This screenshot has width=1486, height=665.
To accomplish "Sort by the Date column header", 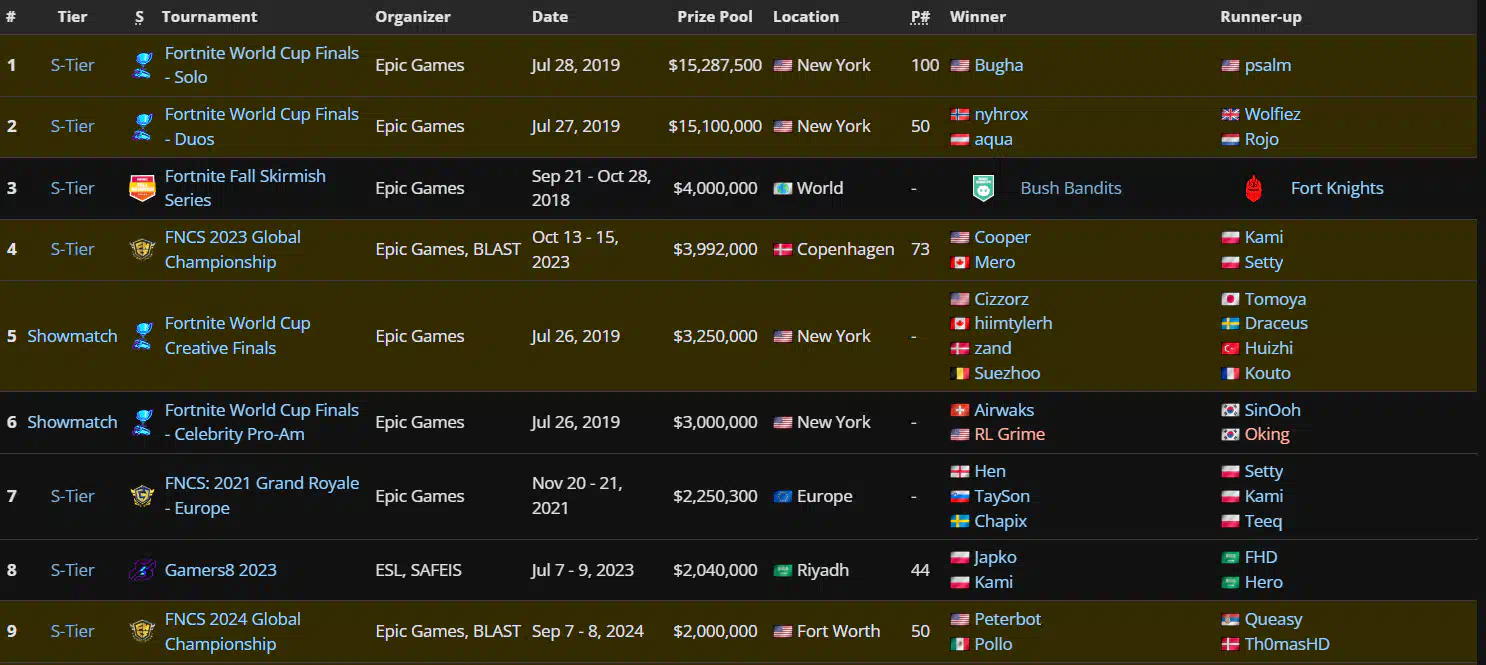I will (550, 17).
